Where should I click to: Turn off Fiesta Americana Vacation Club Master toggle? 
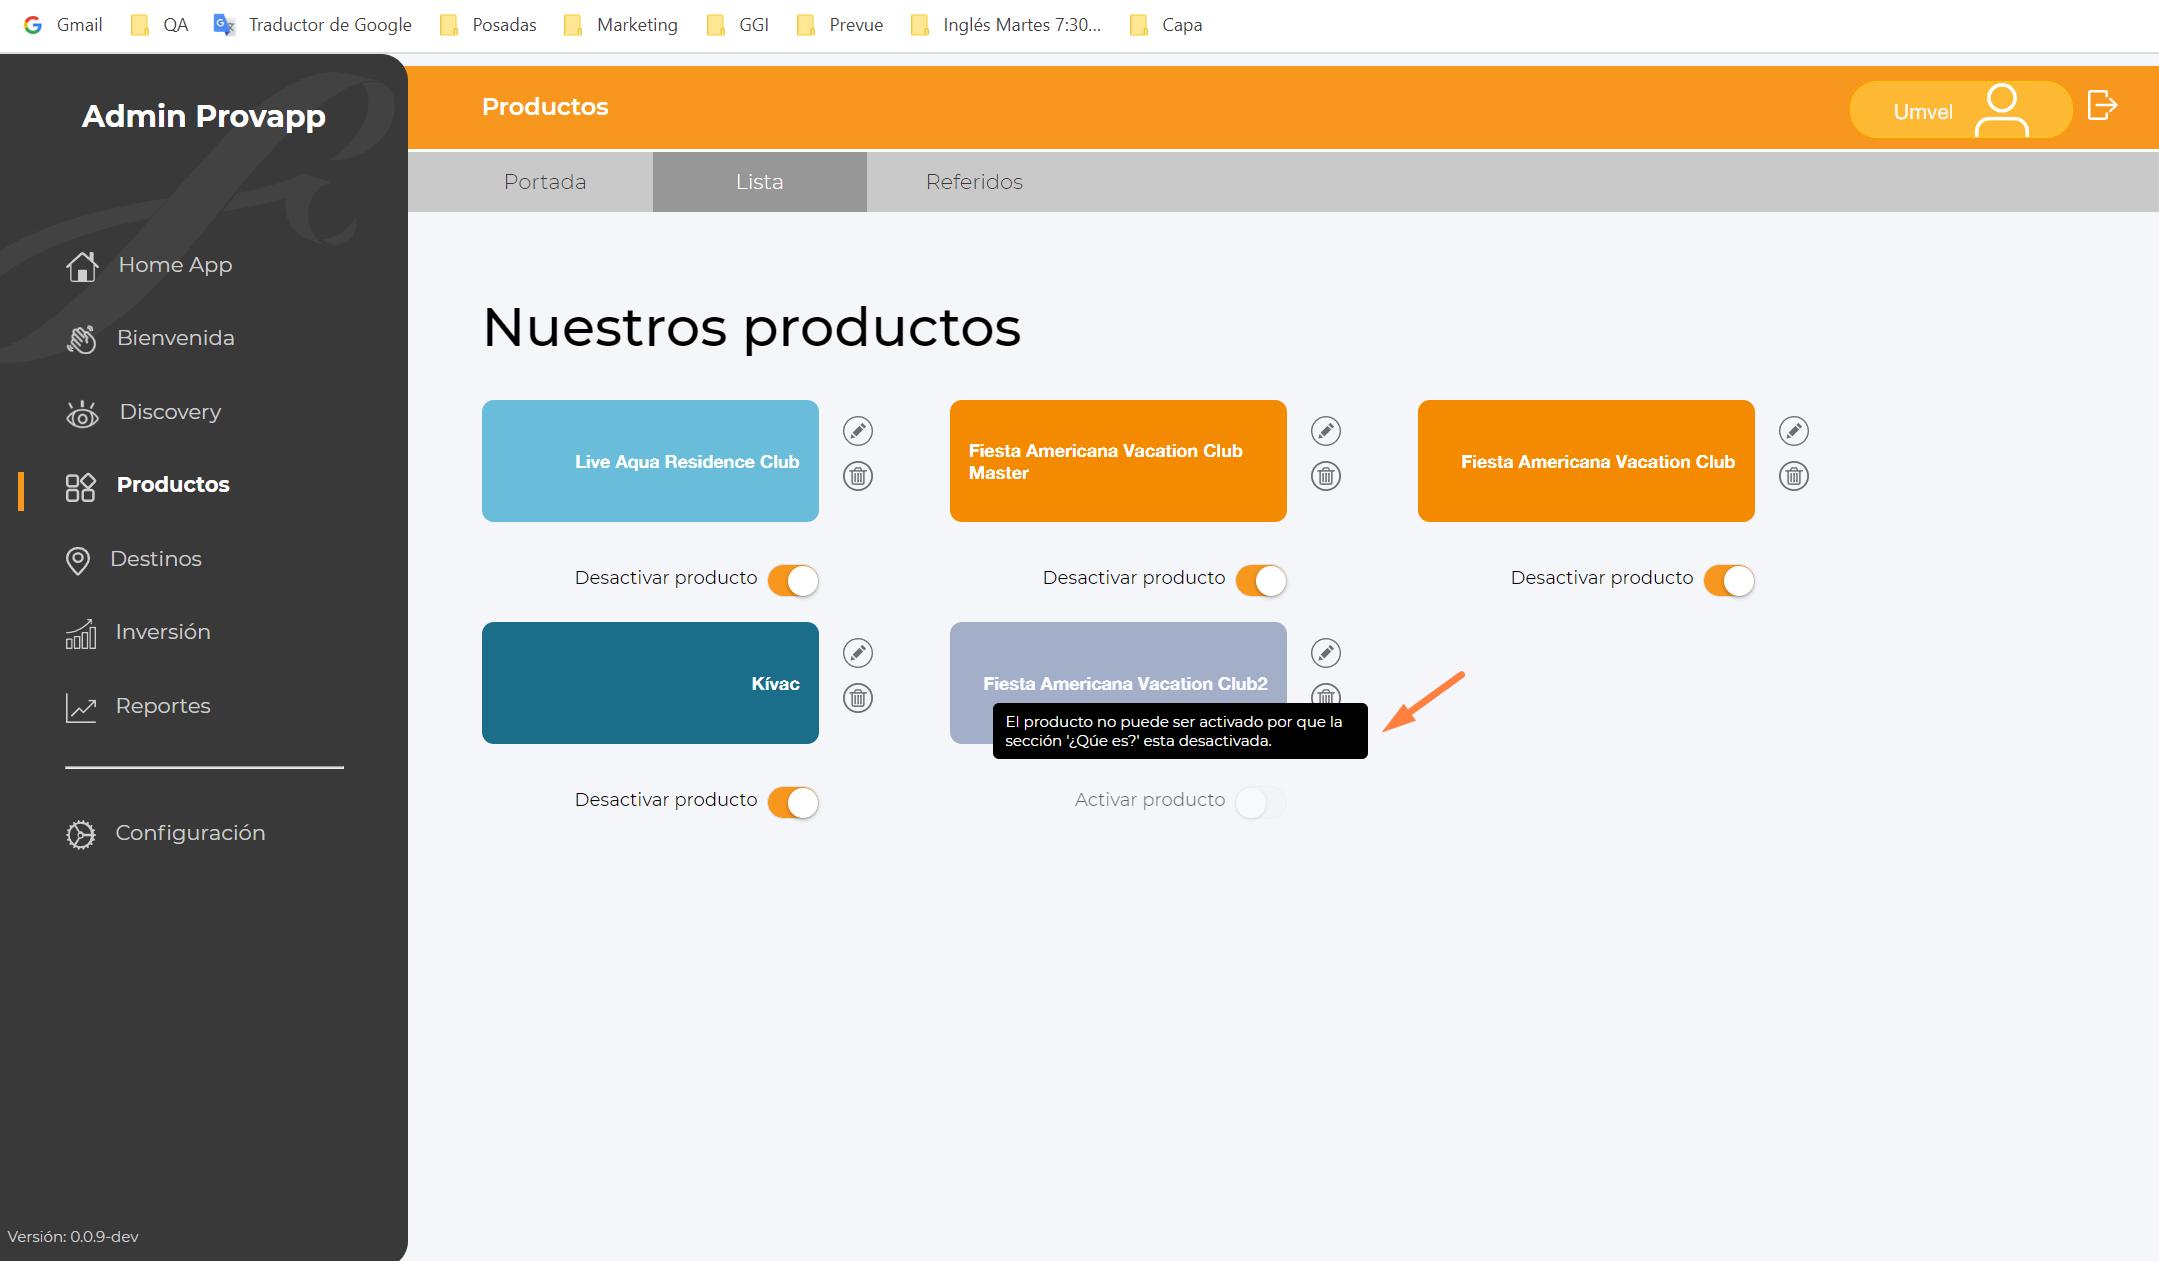point(1261,580)
